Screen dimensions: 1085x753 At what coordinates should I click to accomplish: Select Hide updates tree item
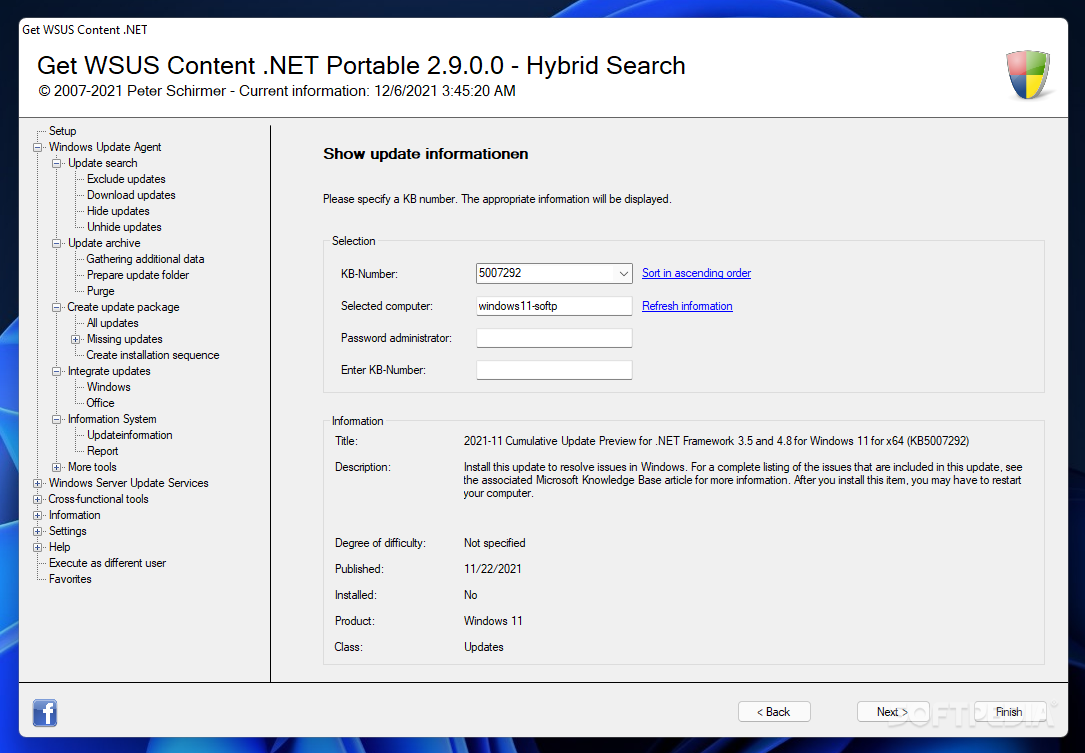pyautogui.click(x=118, y=210)
